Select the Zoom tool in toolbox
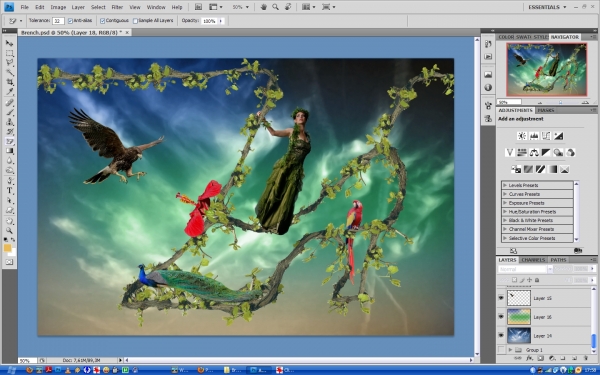 (x=10, y=230)
